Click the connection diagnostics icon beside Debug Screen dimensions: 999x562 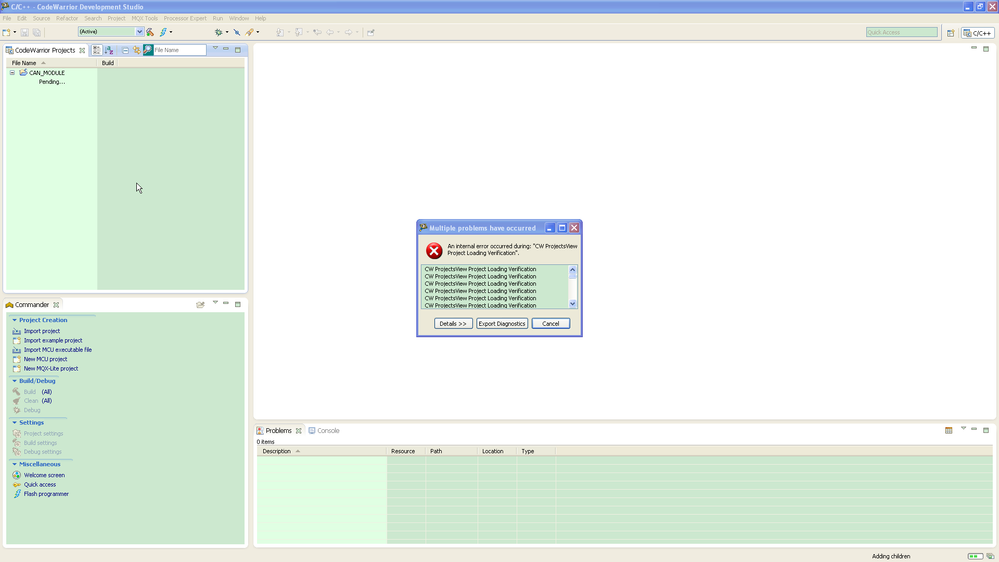coord(237,32)
